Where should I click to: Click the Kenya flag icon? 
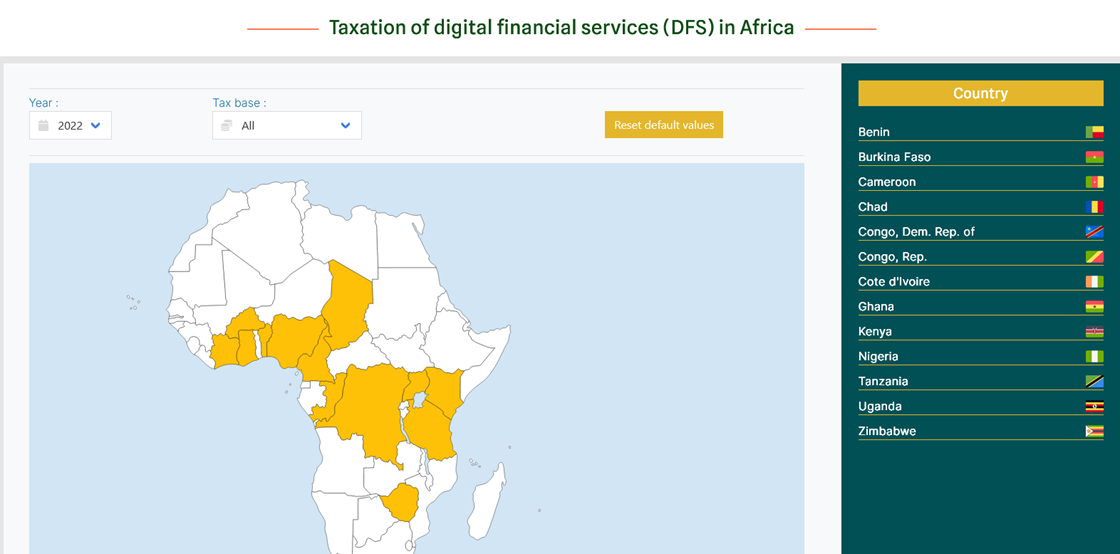click(x=1094, y=332)
